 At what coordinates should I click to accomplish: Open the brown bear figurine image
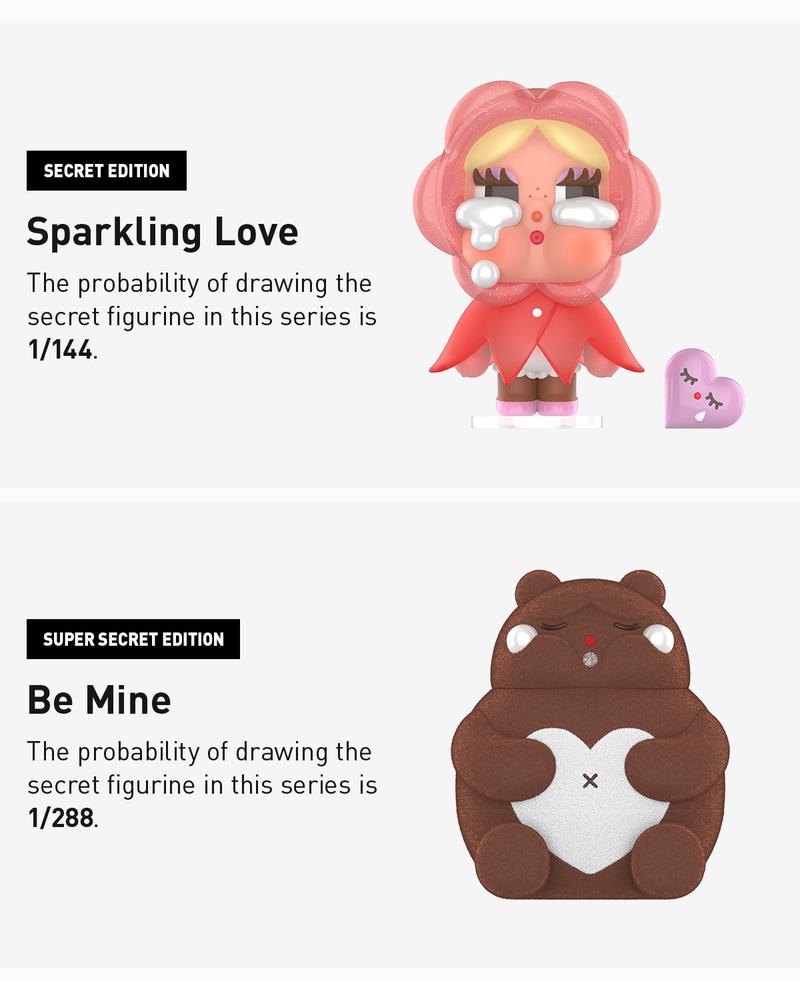coord(590,735)
